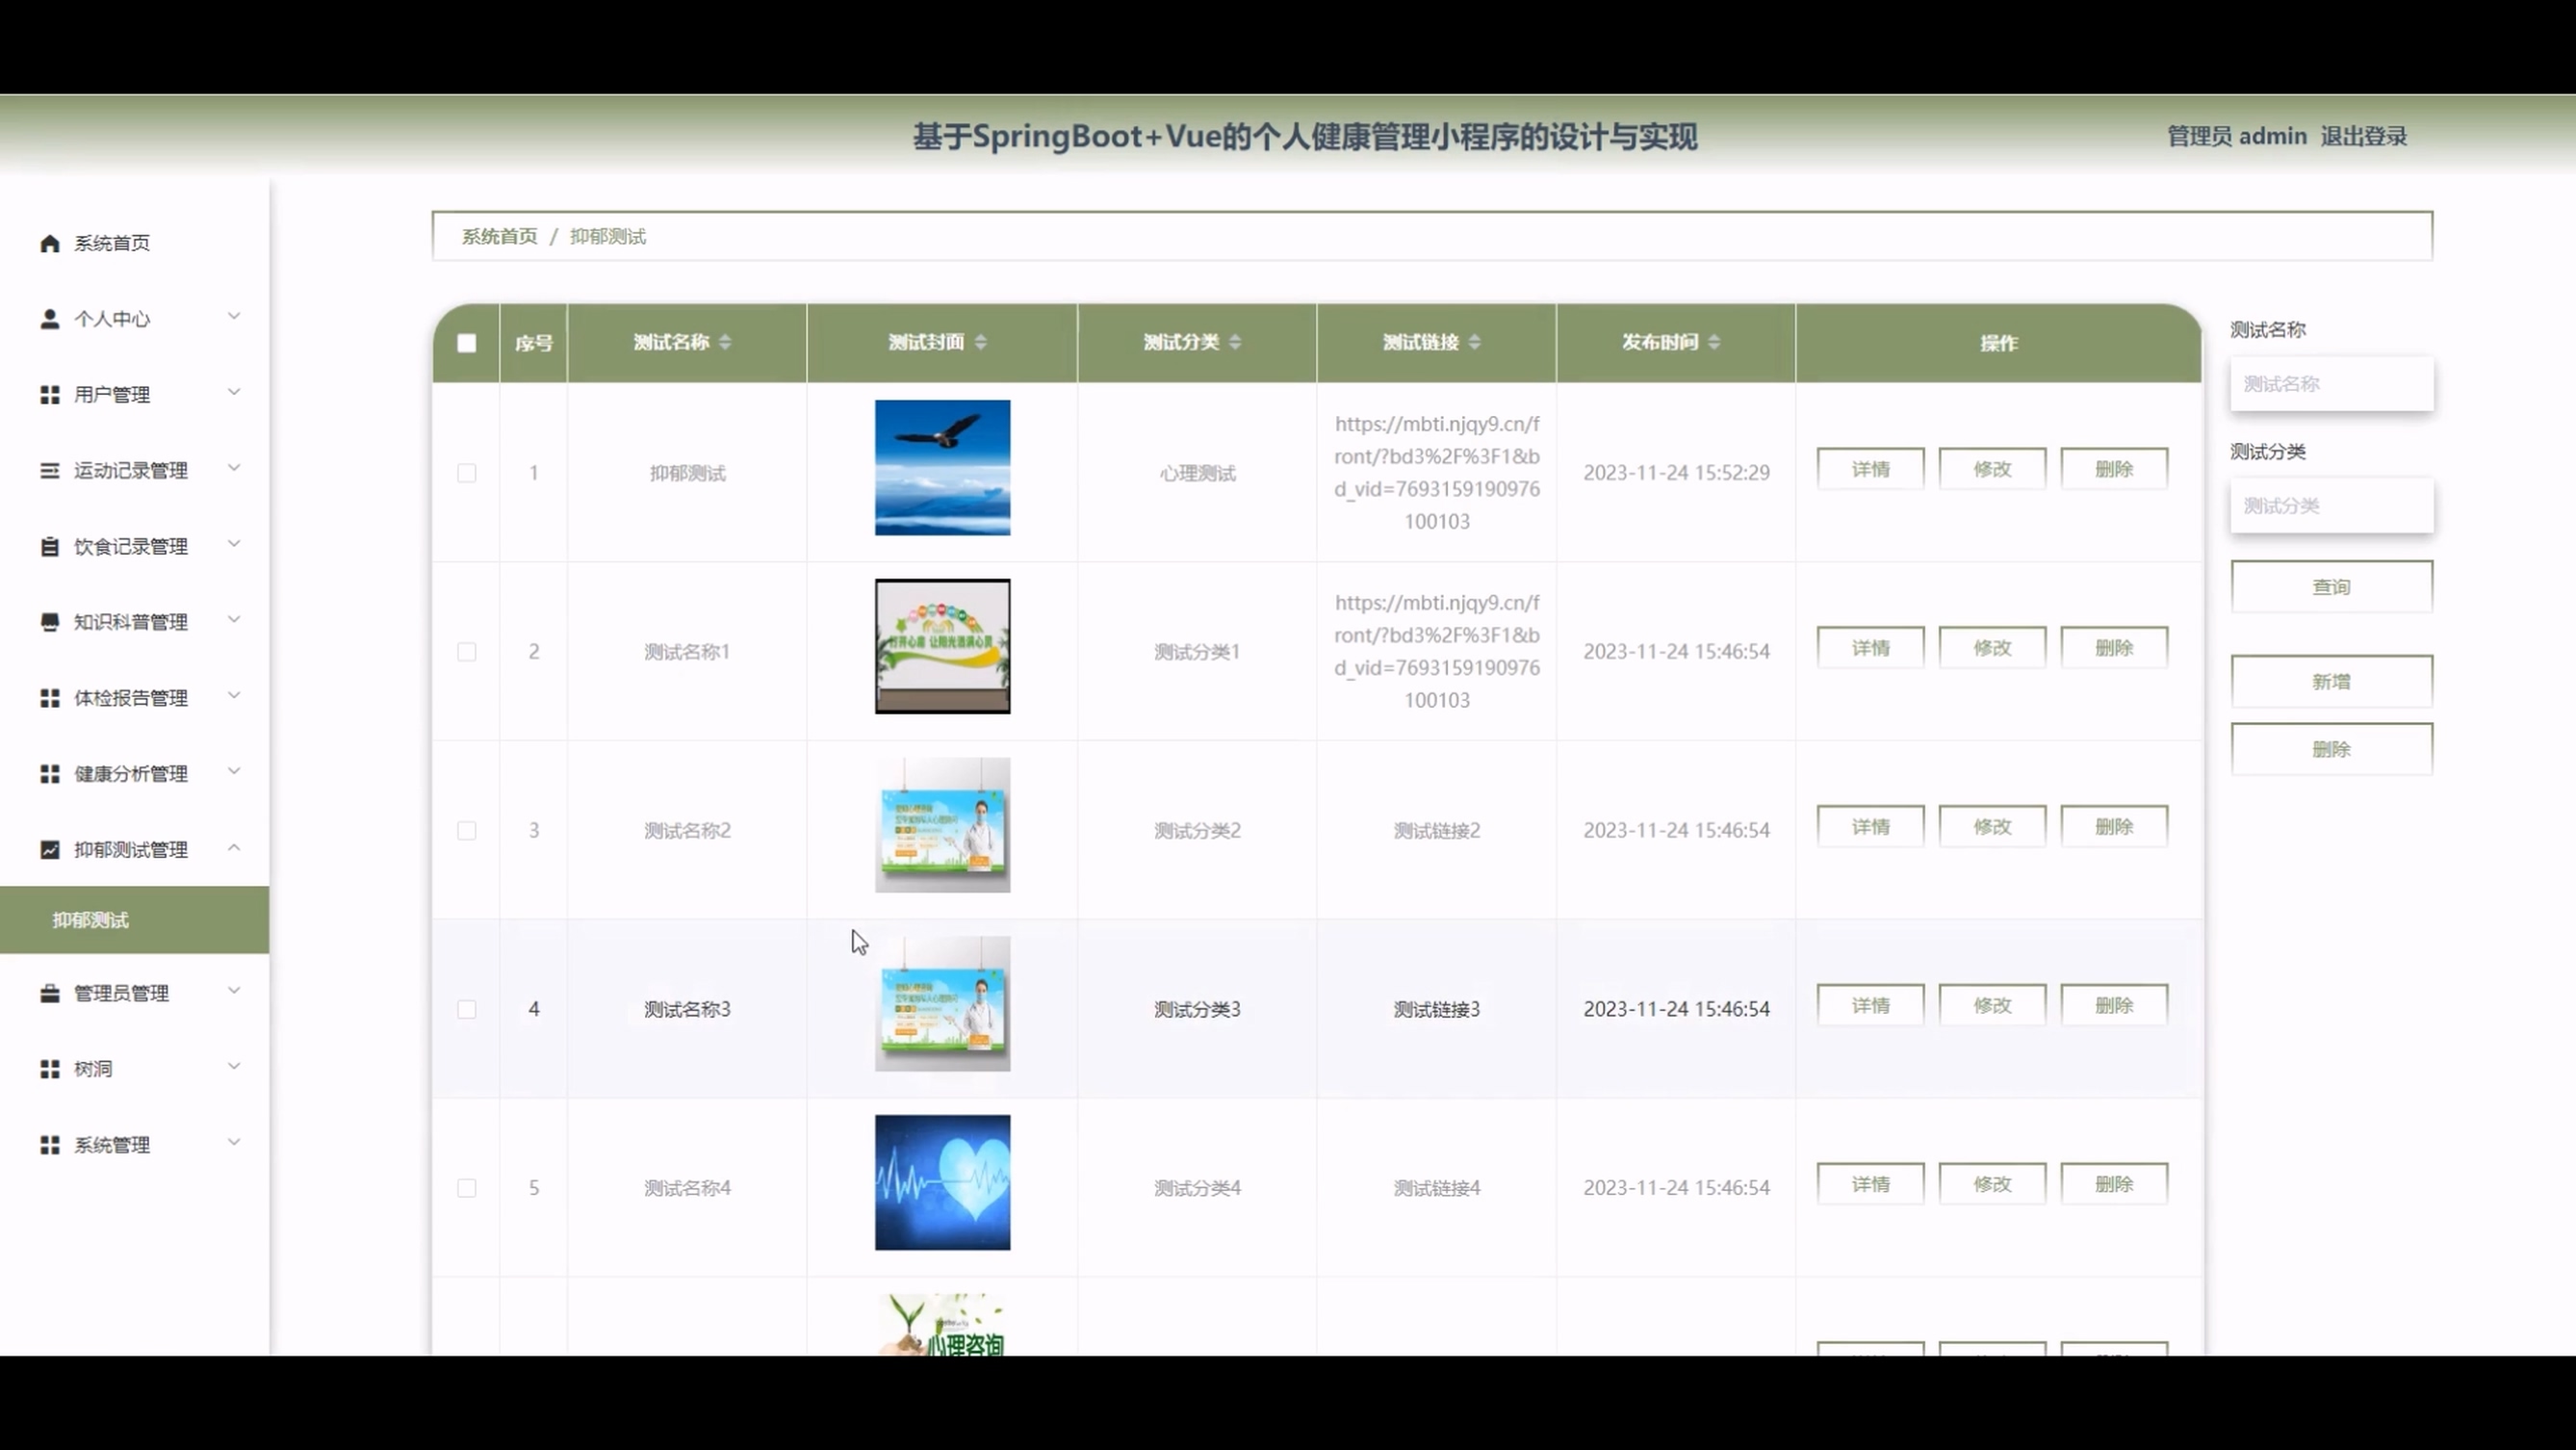Check the checkbox for row 1 抑郁测试

click(466, 473)
